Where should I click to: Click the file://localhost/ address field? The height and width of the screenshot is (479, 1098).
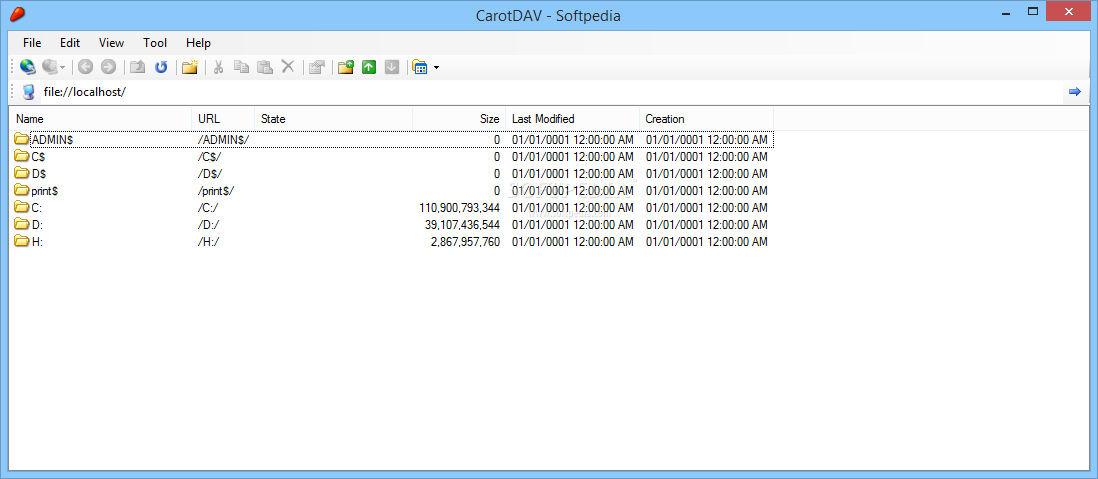[x=550, y=92]
